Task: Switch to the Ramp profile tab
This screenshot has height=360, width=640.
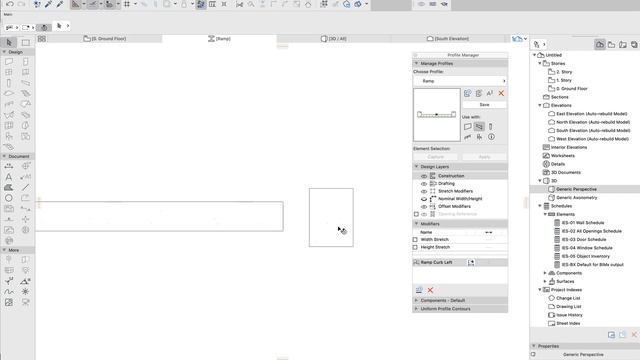Action: tap(220, 39)
